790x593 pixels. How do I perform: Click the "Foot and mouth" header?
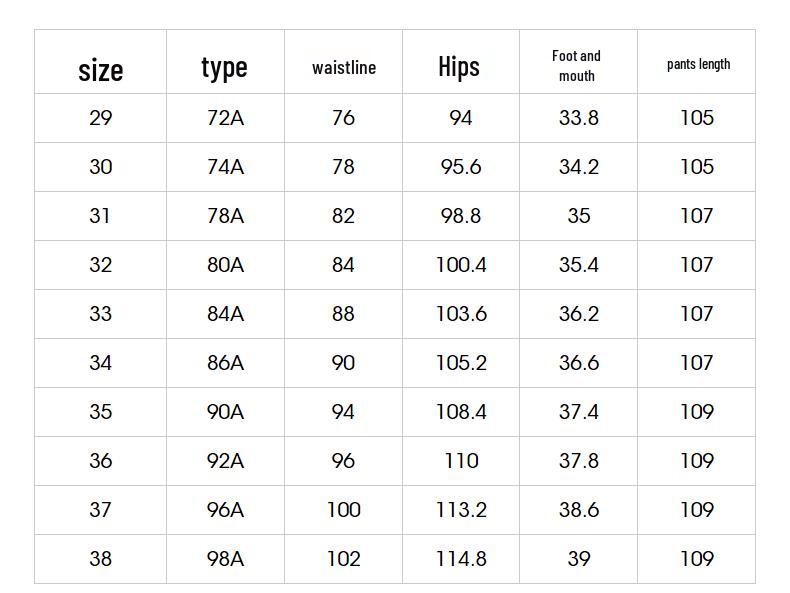pos(577,66)
